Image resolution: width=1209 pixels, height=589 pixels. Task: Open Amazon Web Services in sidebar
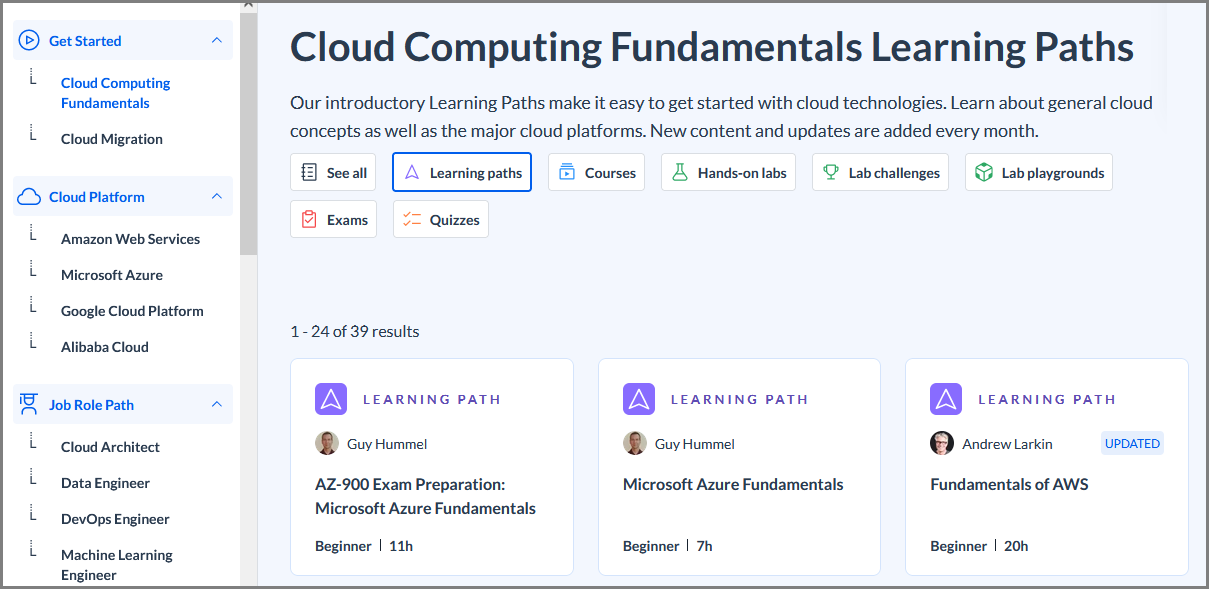[130, 239]
